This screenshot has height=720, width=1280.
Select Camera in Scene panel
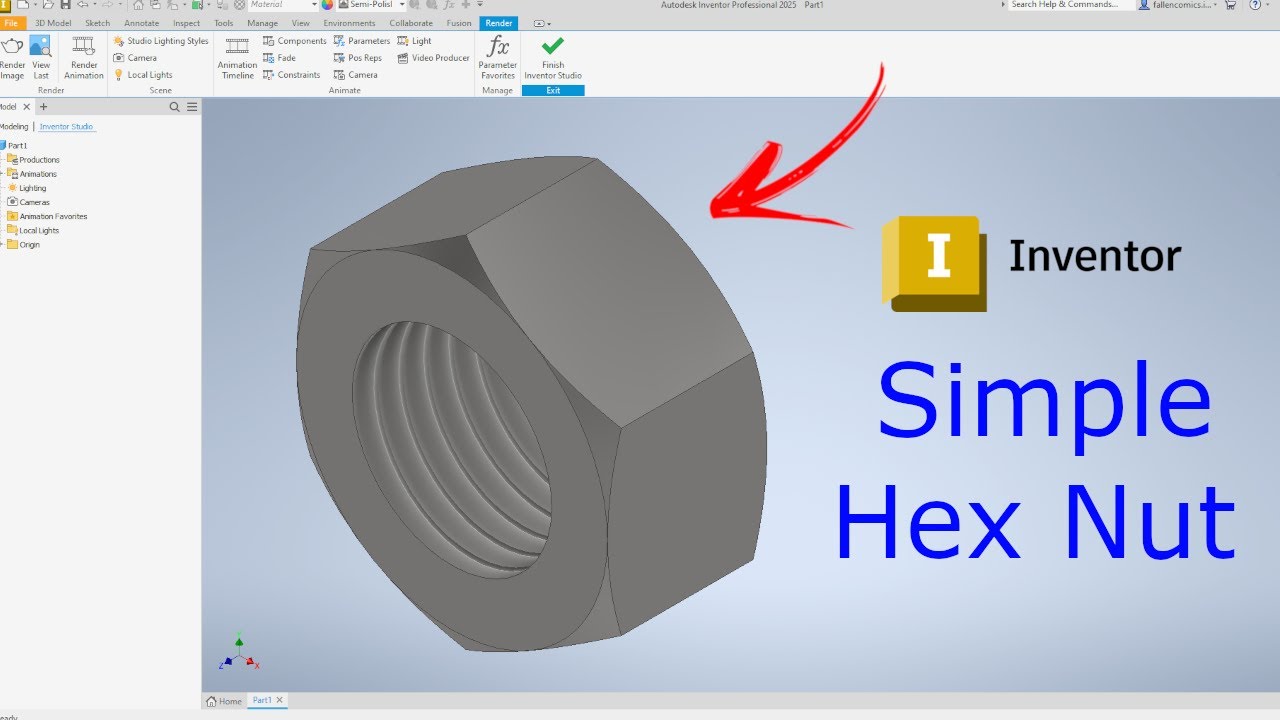(135, 58)
